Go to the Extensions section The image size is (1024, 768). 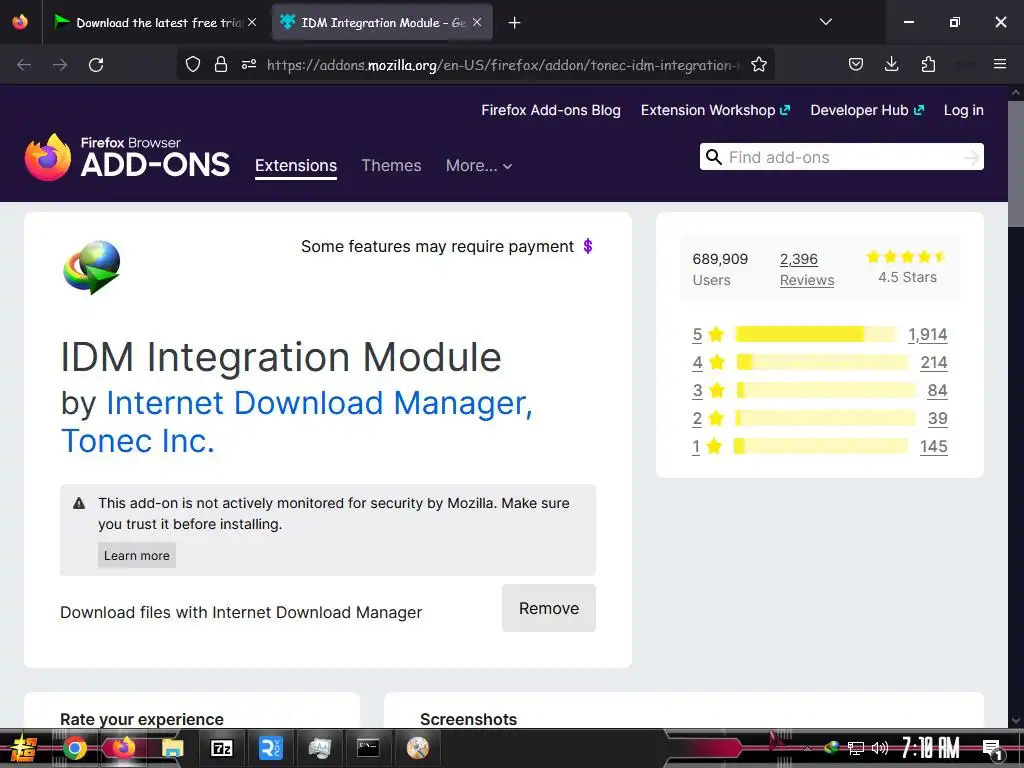tap(296, 166)
